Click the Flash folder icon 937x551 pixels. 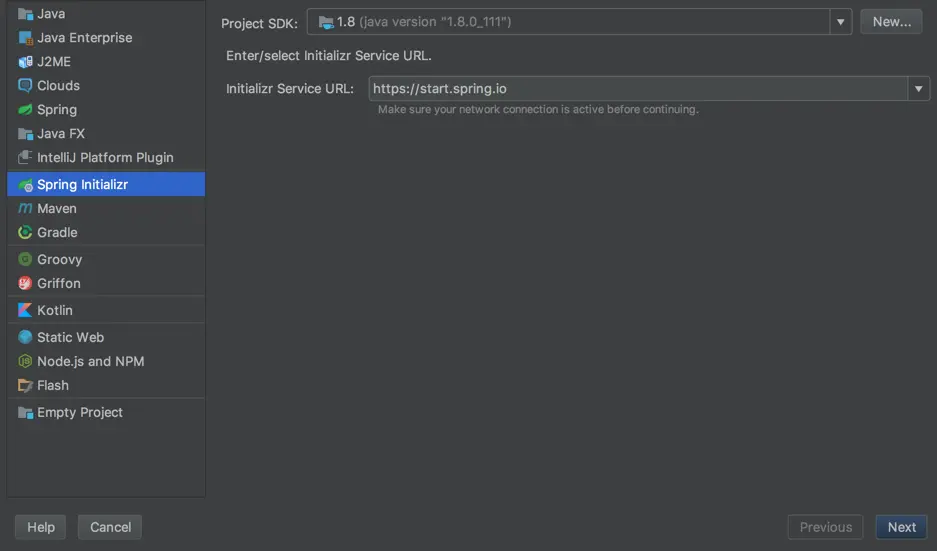click(x=25, y=385)
